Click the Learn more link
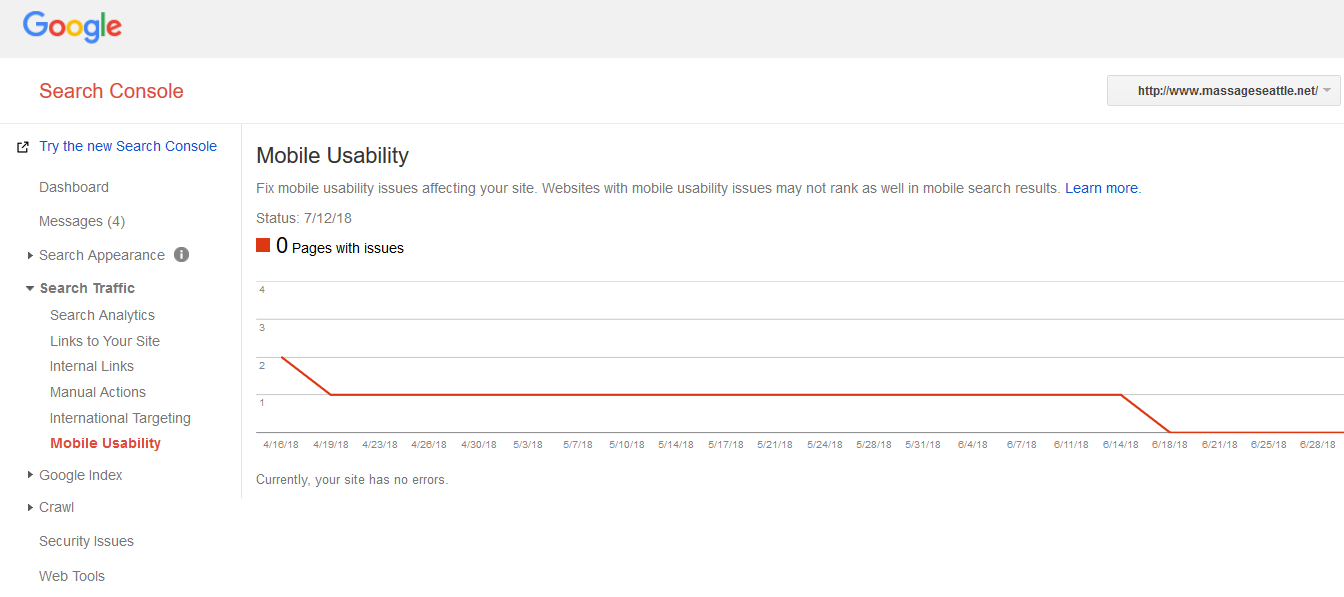Image resolution: width=1344 pixels, height=597 pixels. [1101, 188]
